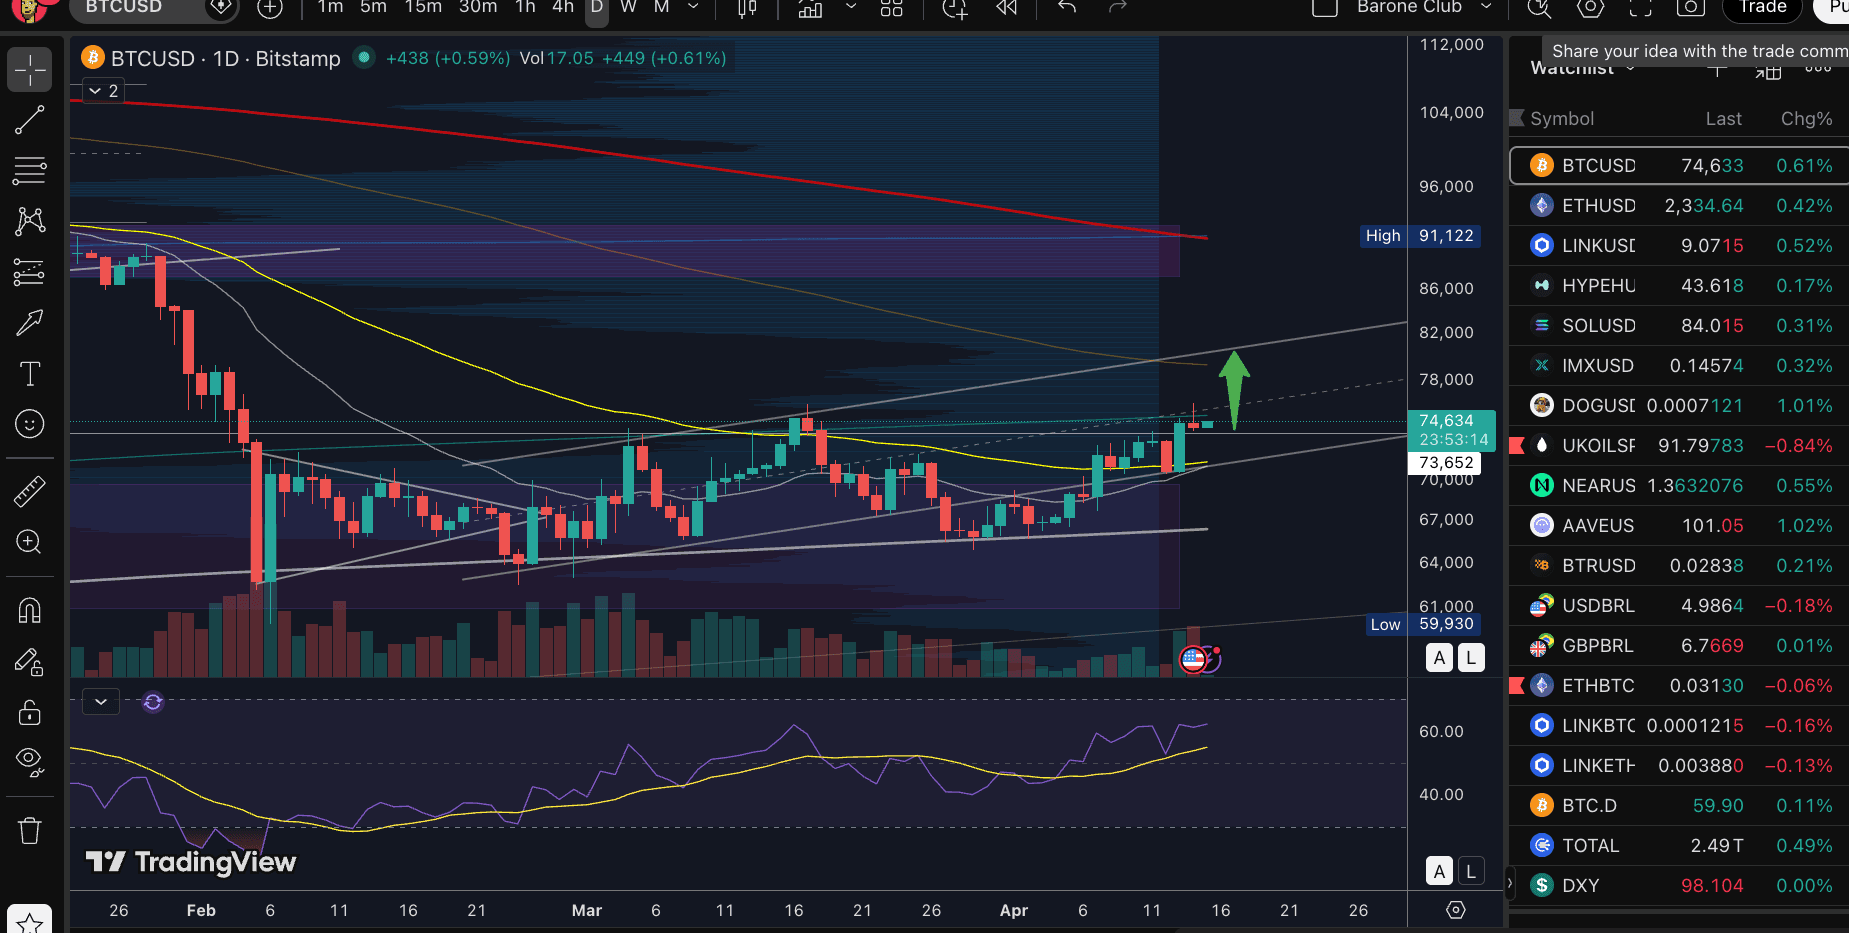Viewport: 1849px width, 933px height.
Task: Open the forecasting and measurement tools
Action: pos(30,272)
